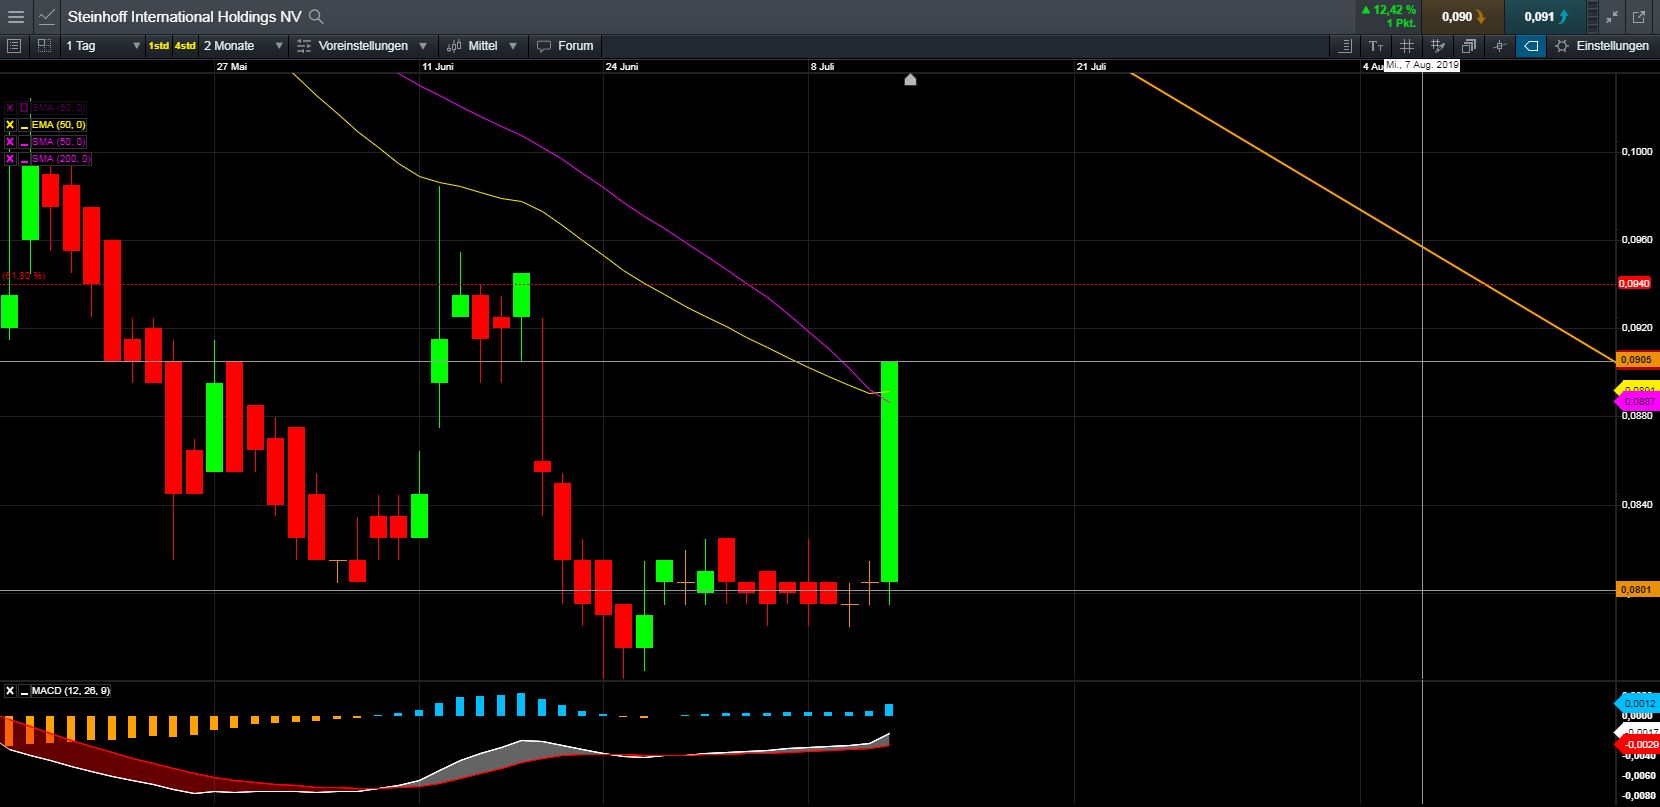Expand the 1 Tag interval dropdown

103,46
